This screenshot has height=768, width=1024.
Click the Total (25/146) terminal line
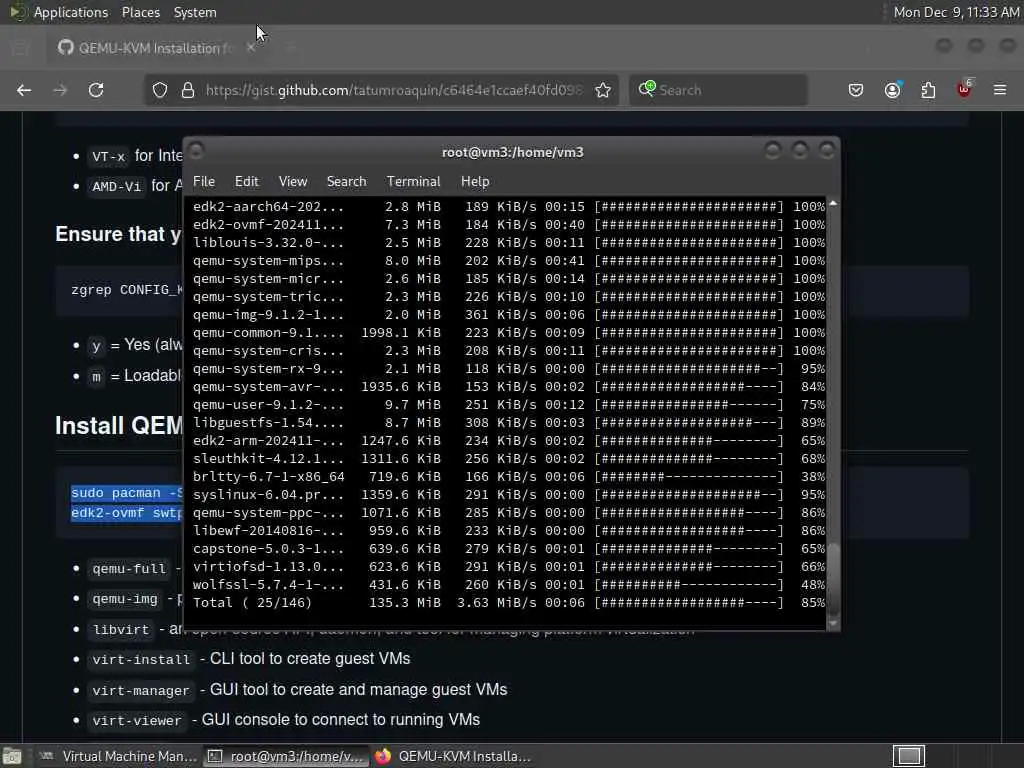[508, 603]
